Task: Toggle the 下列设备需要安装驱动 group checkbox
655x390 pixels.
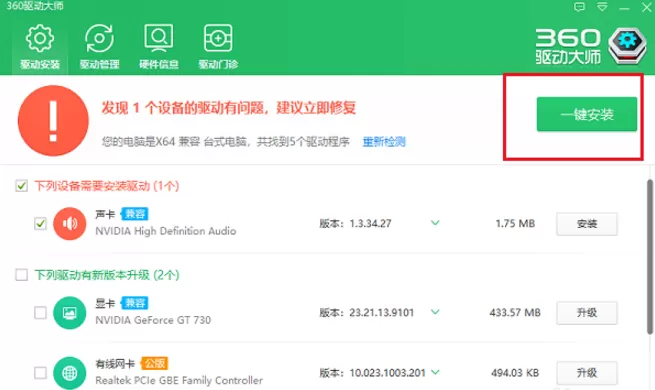Action: click(21, 185)
